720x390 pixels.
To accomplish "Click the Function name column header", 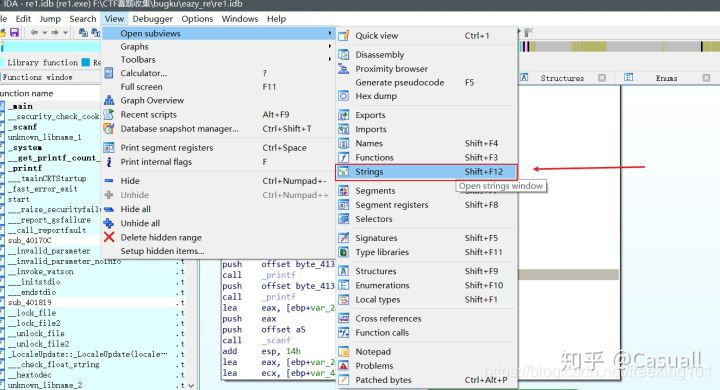I will point(26,93).
